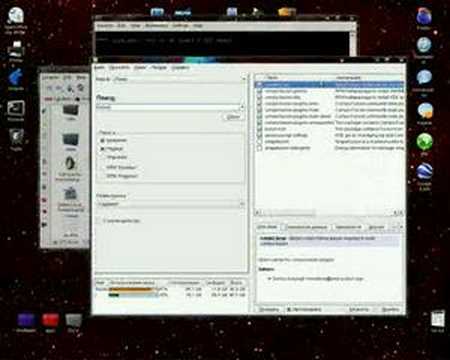Open the blue arrow desktop icon on left
450x360 pixels.
tap(16, 77)
